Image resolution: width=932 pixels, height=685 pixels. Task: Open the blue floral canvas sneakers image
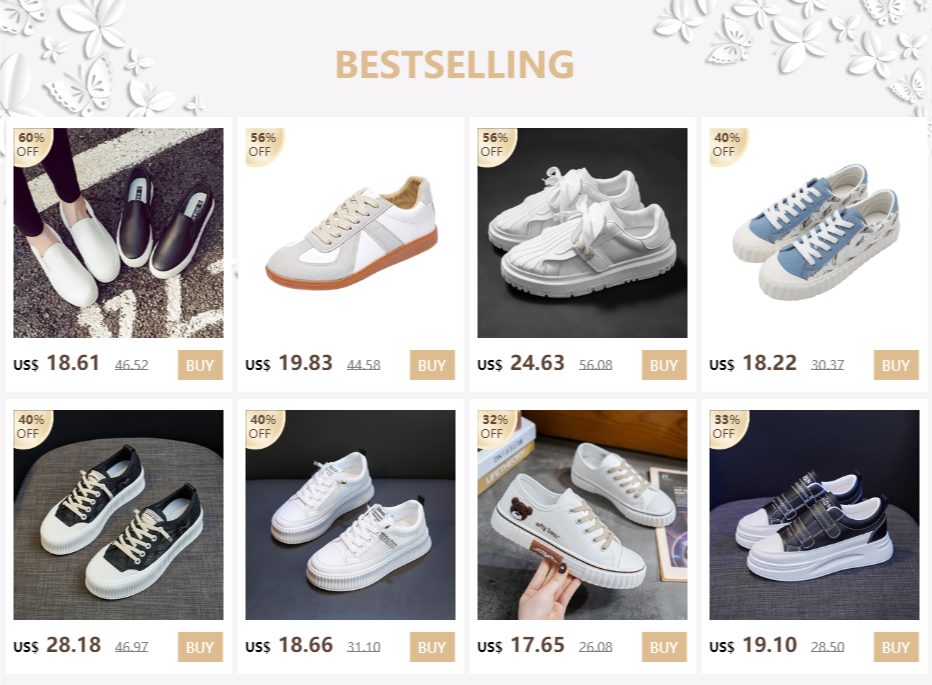(814, 233)
